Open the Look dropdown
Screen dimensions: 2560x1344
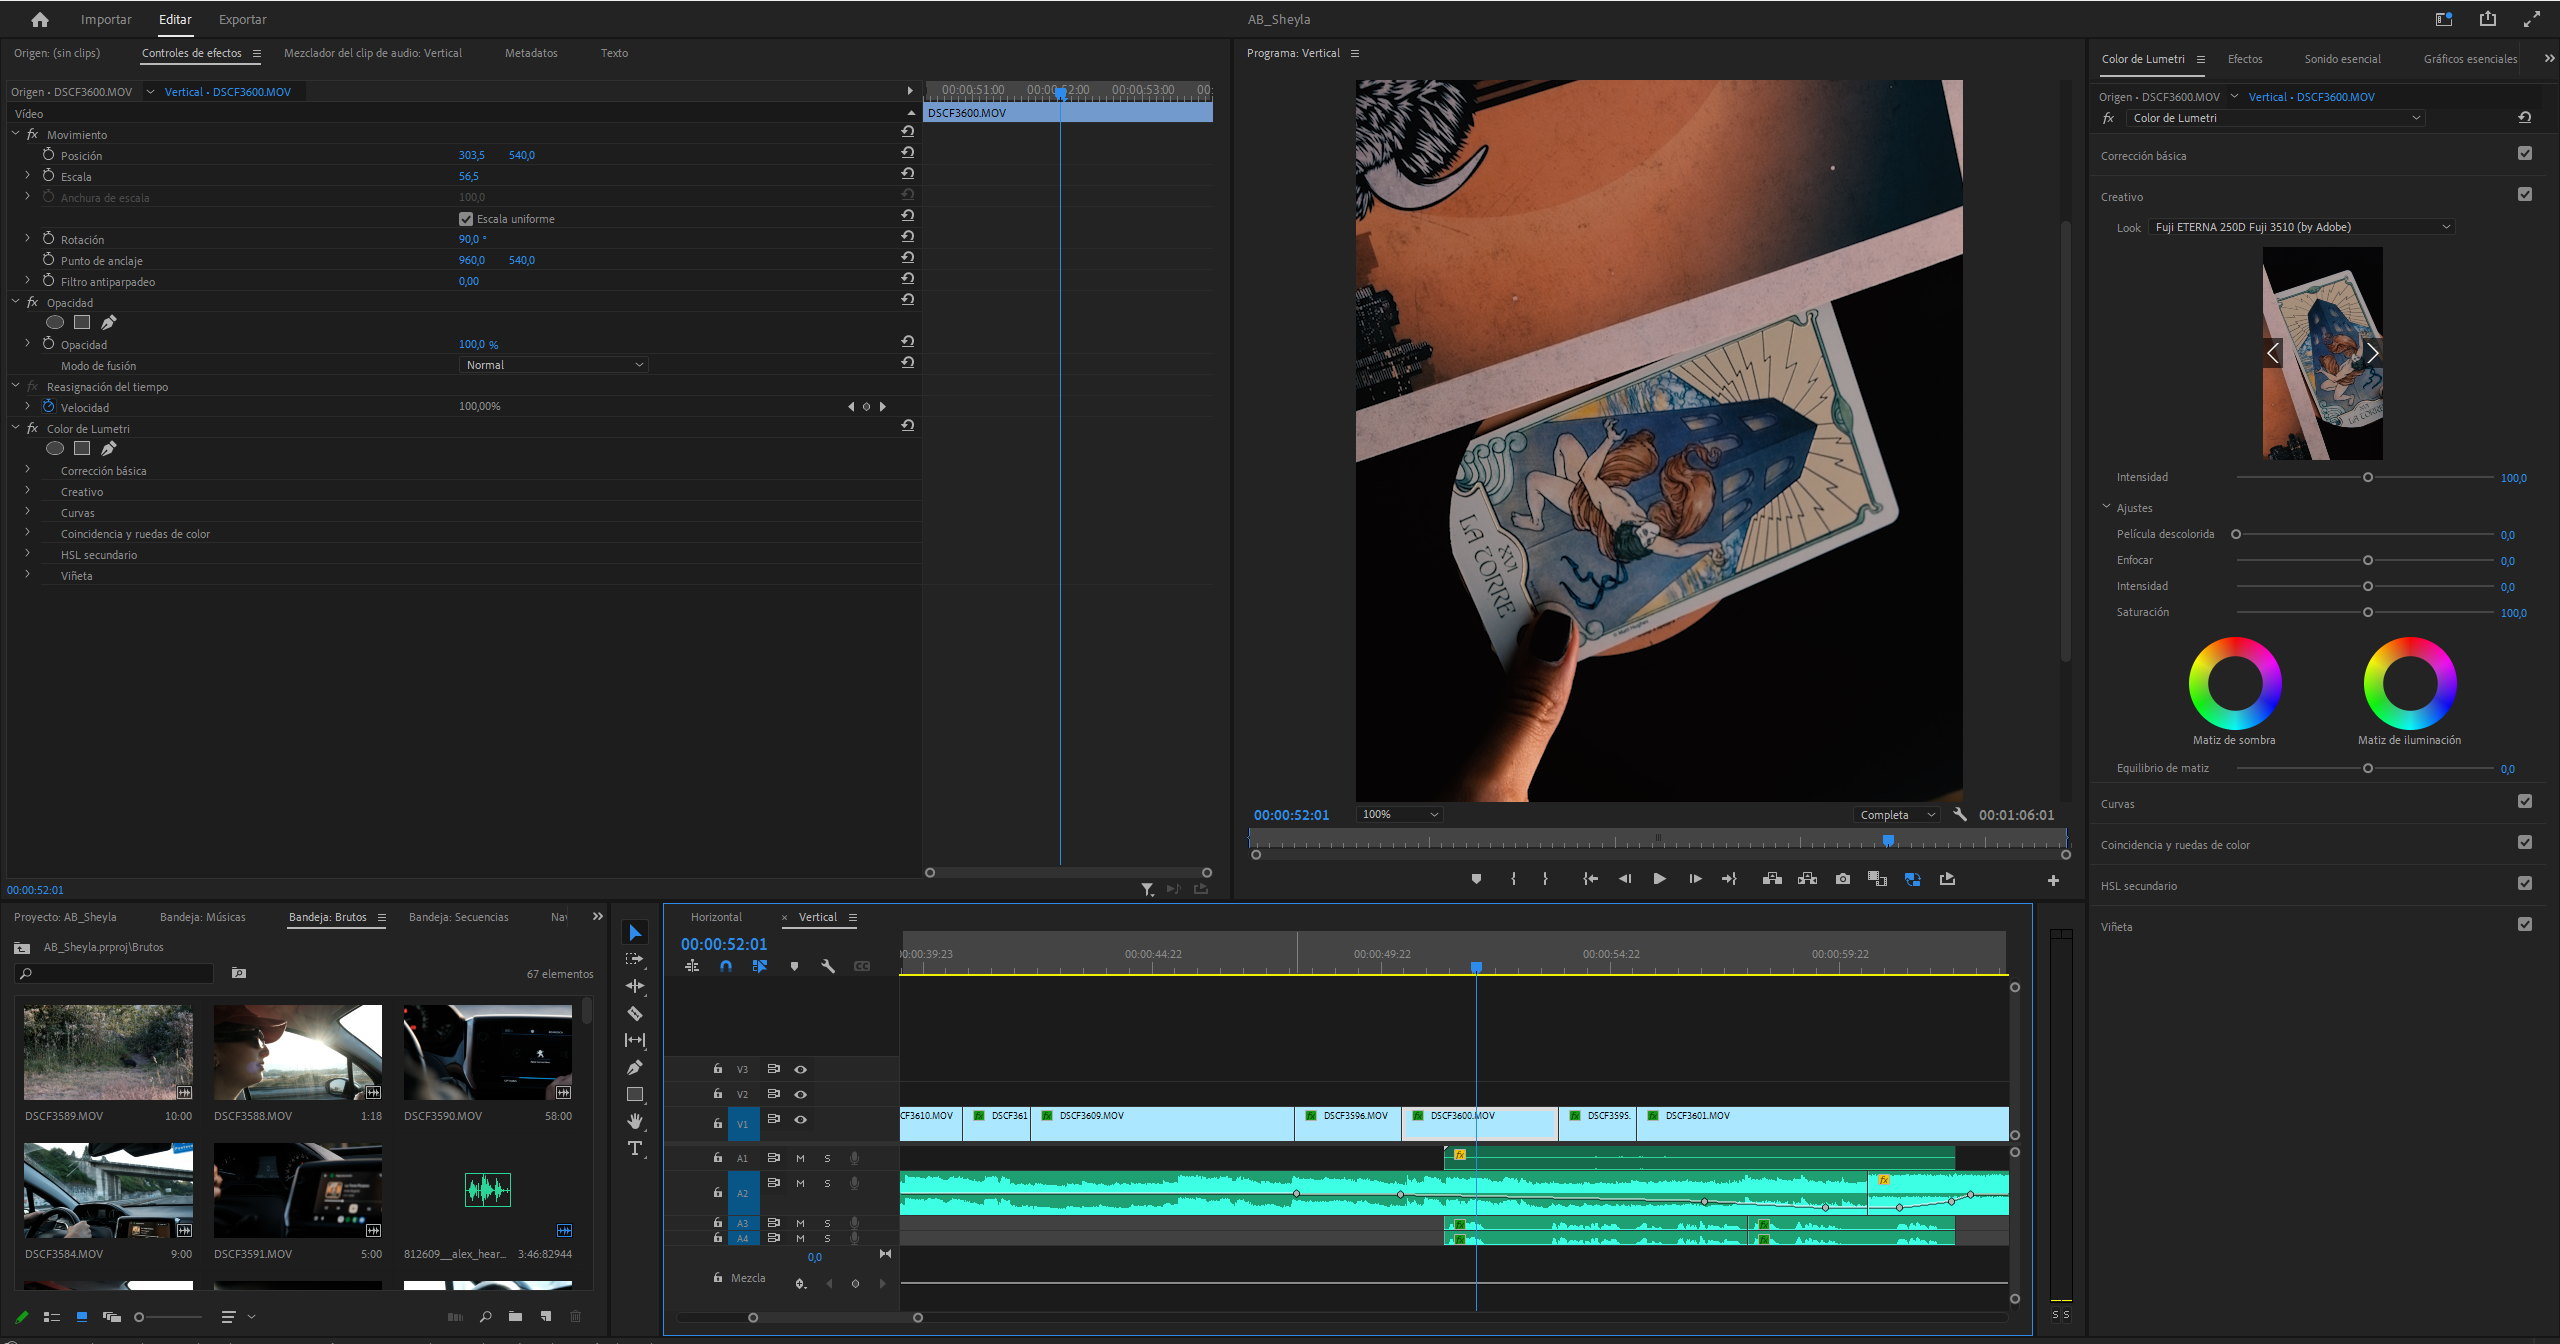coord(2302,227)
